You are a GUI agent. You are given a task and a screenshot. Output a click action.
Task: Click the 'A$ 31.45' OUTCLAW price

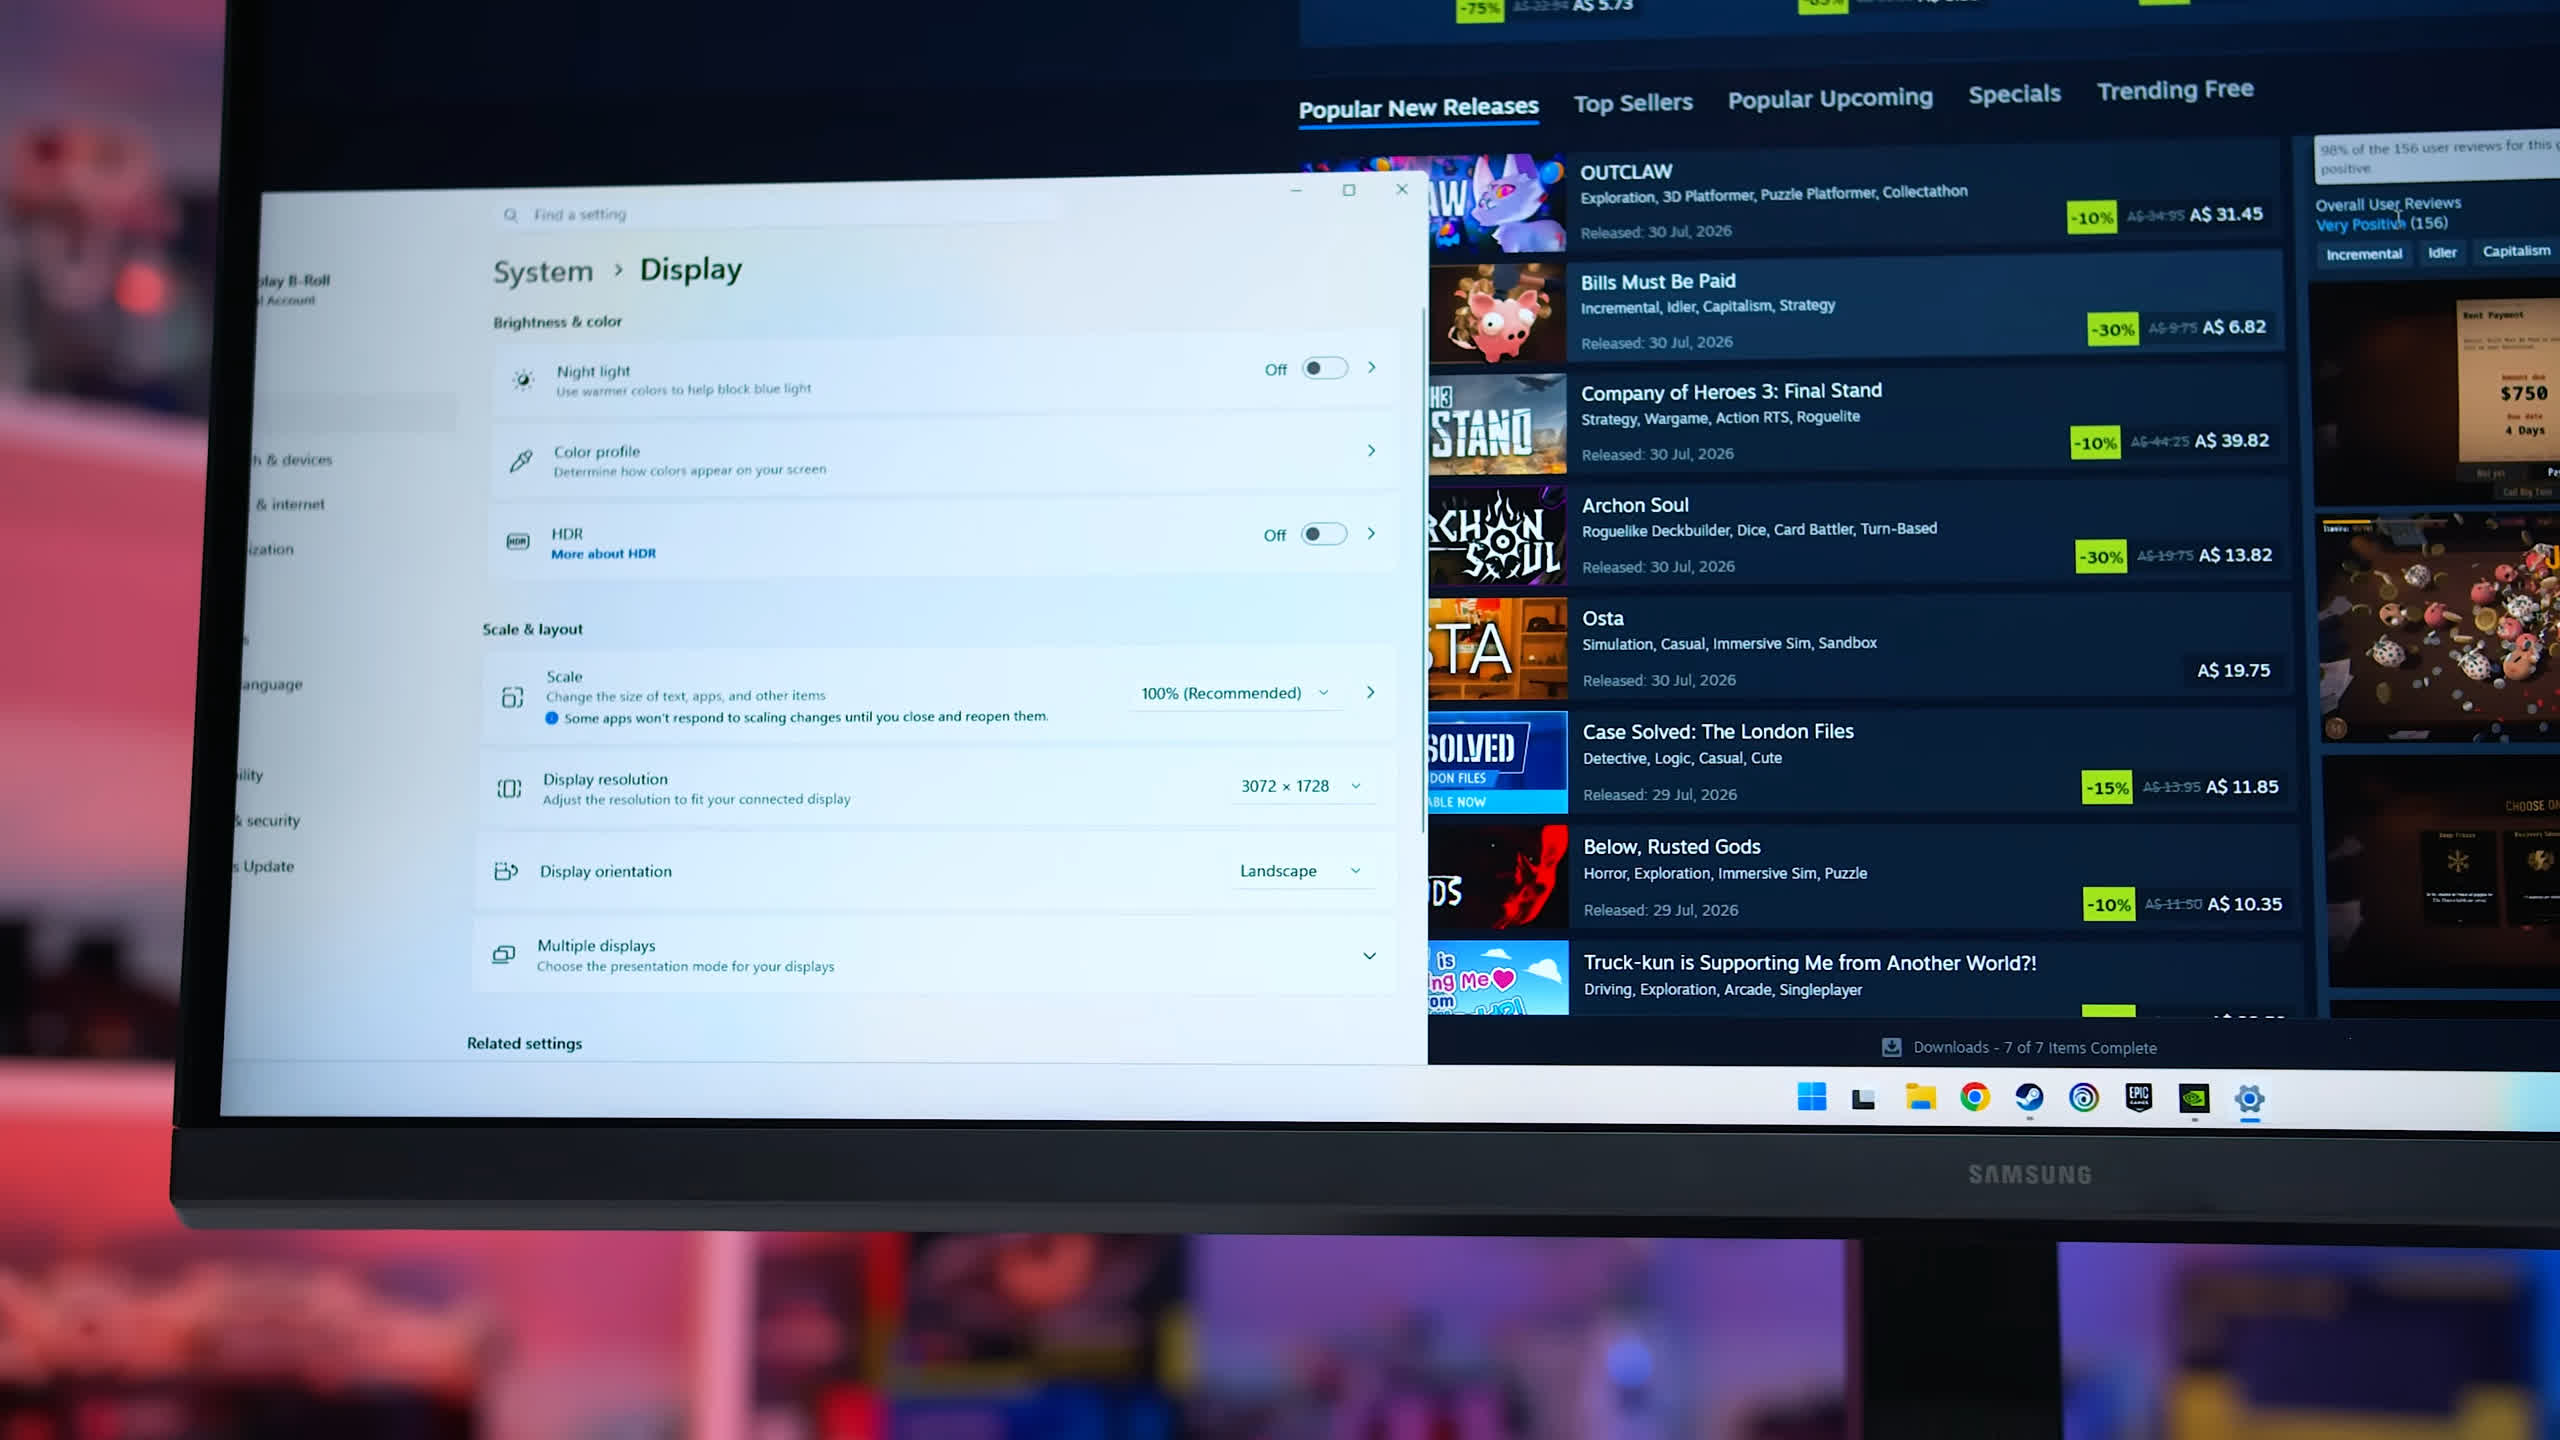[2226, 214]
